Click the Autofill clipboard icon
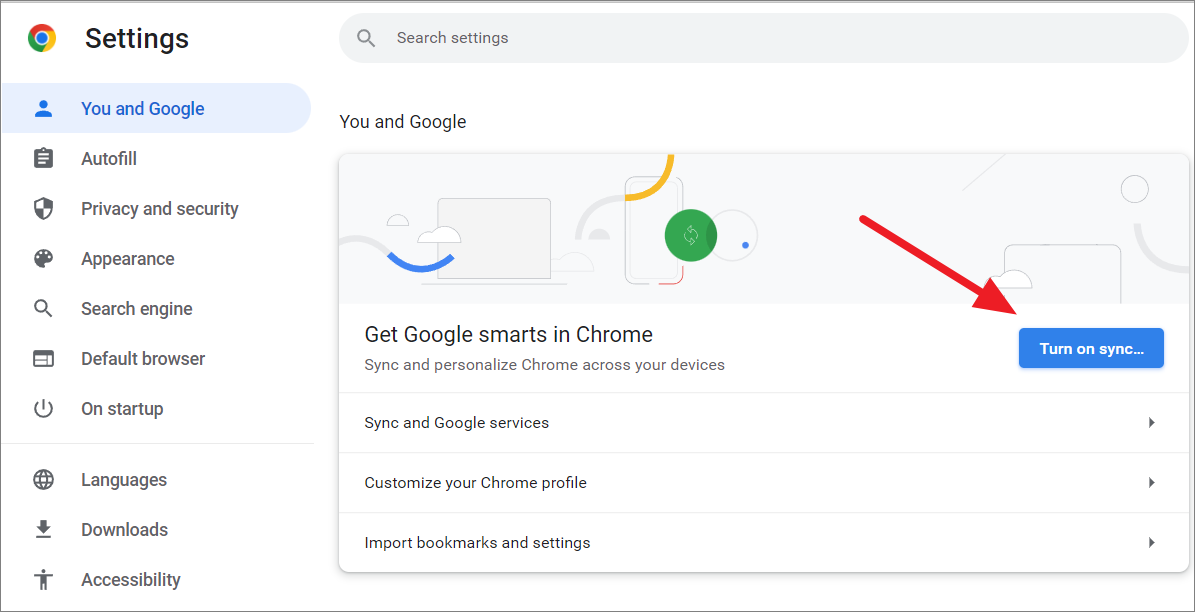The image size is (1195, 612). 43,159
